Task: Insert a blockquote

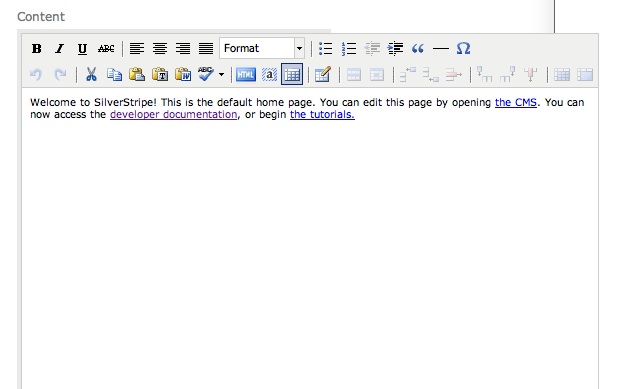Action: [418, 49]
